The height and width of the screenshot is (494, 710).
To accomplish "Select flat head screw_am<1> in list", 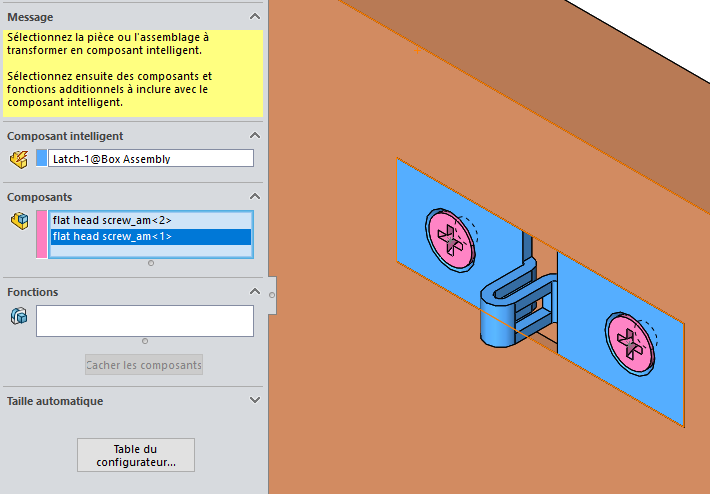I will point(151,236).
